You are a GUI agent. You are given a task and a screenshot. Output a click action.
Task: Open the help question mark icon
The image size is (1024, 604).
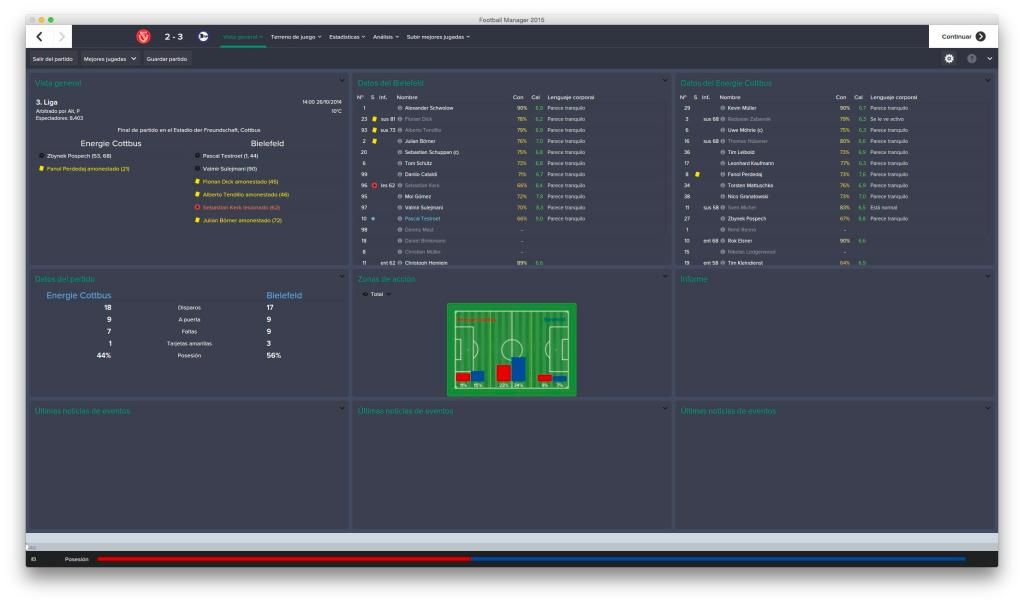pos(972,59)
